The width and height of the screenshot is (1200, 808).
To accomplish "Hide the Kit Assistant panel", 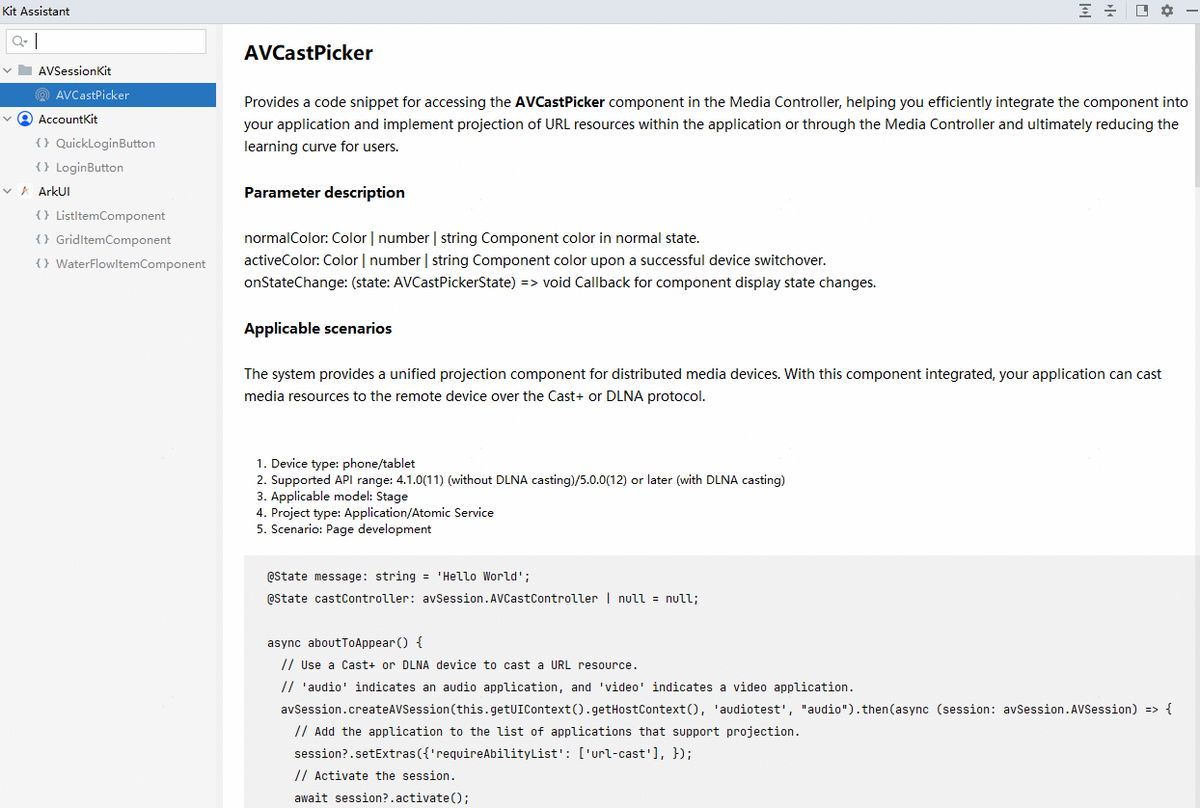I will click(x=1189, y=10).
